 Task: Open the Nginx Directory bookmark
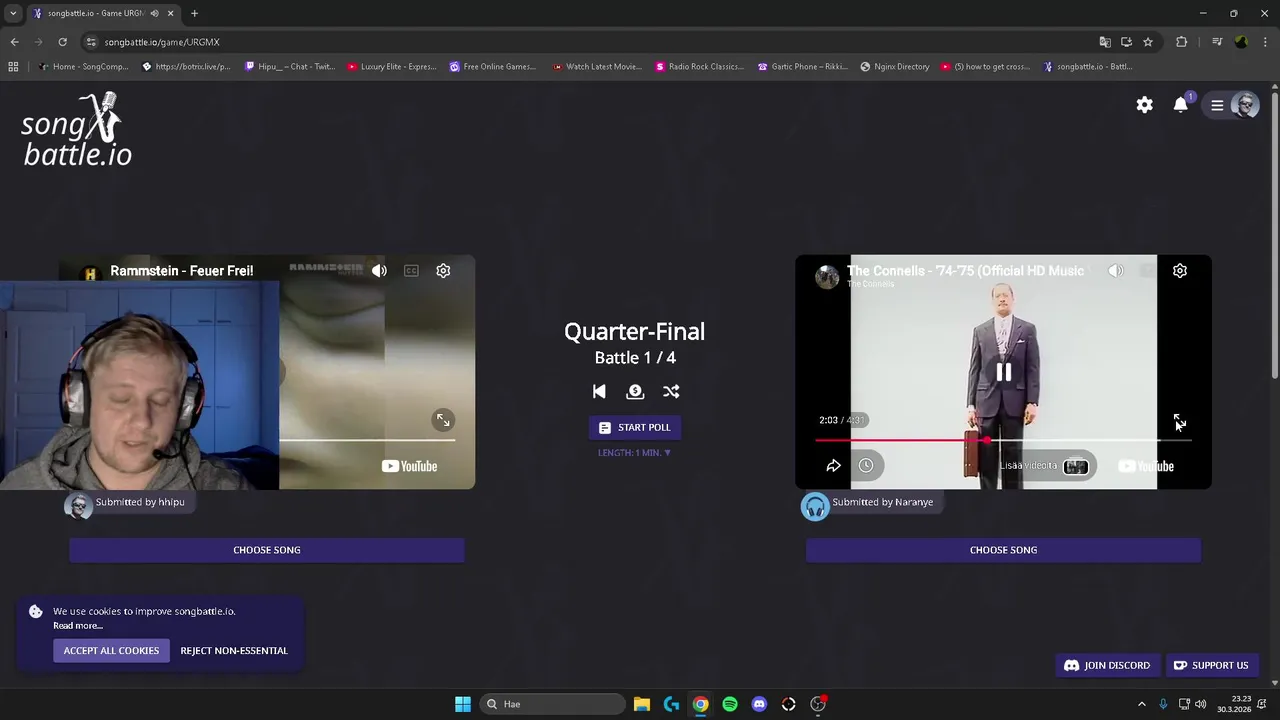click(895, 67)
